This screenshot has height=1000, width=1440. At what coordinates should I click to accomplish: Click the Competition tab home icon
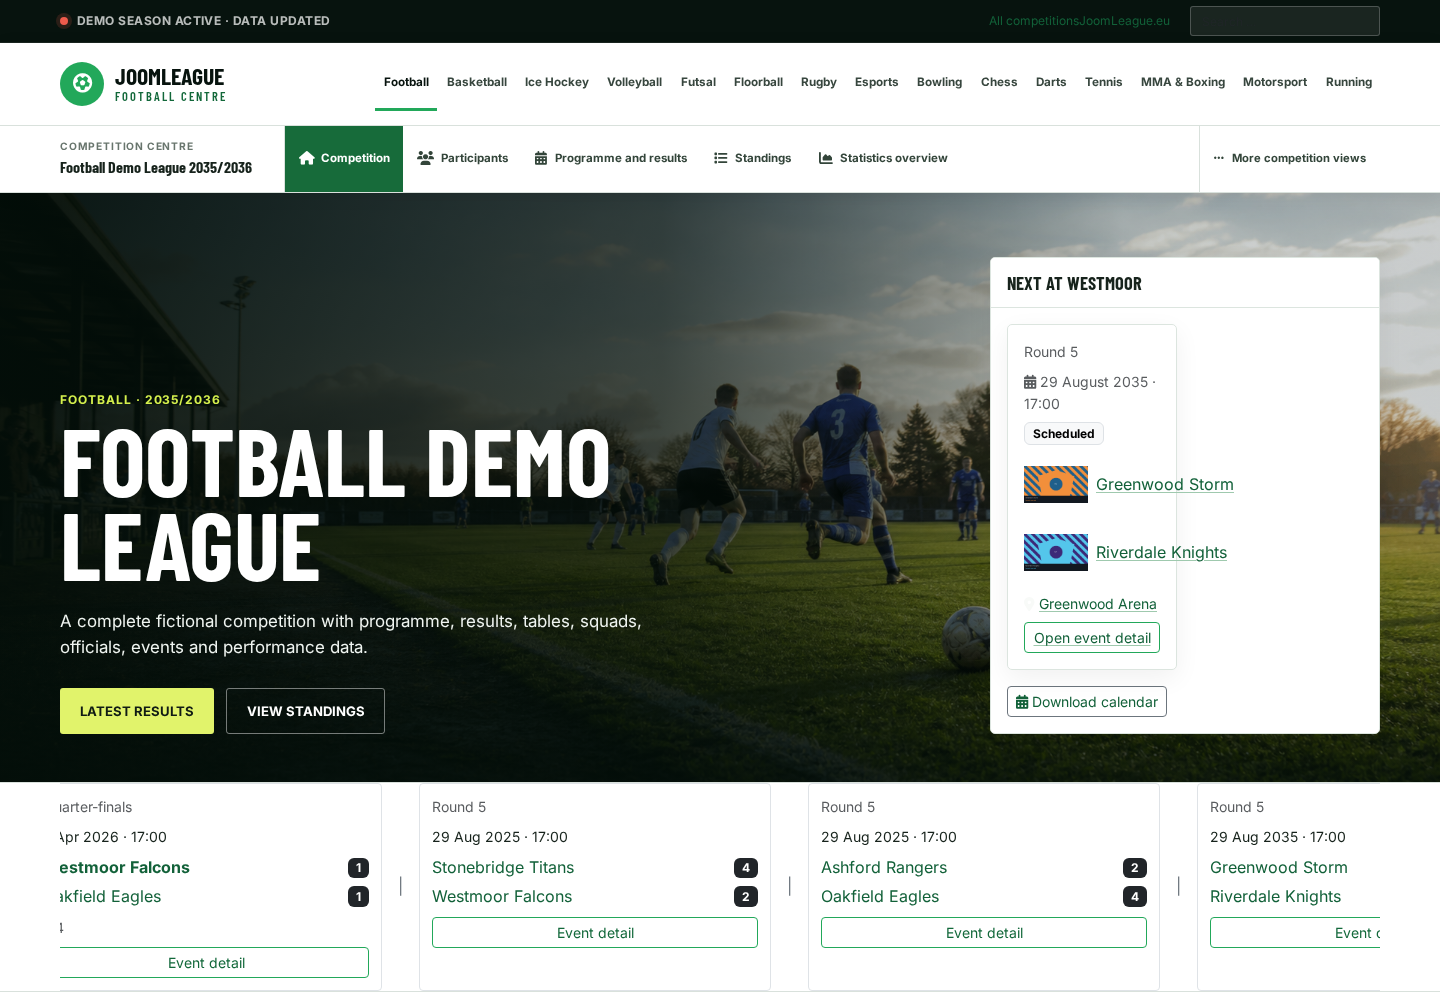click(307, 158)
